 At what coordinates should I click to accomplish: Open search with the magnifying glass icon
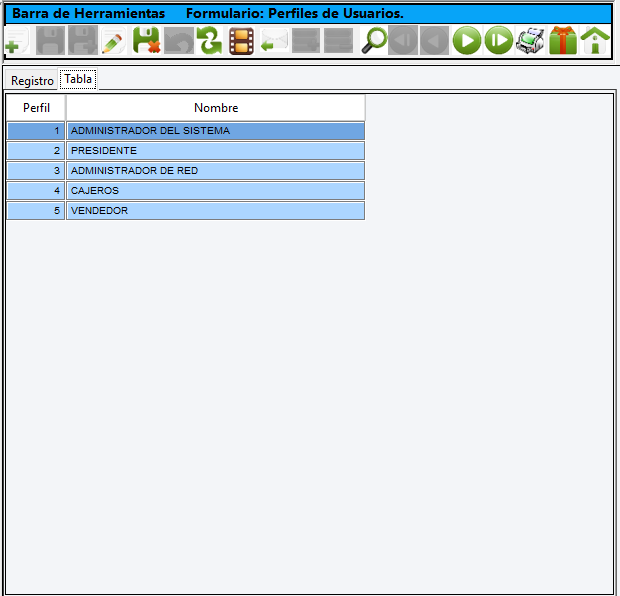click(x=374, y=40)
